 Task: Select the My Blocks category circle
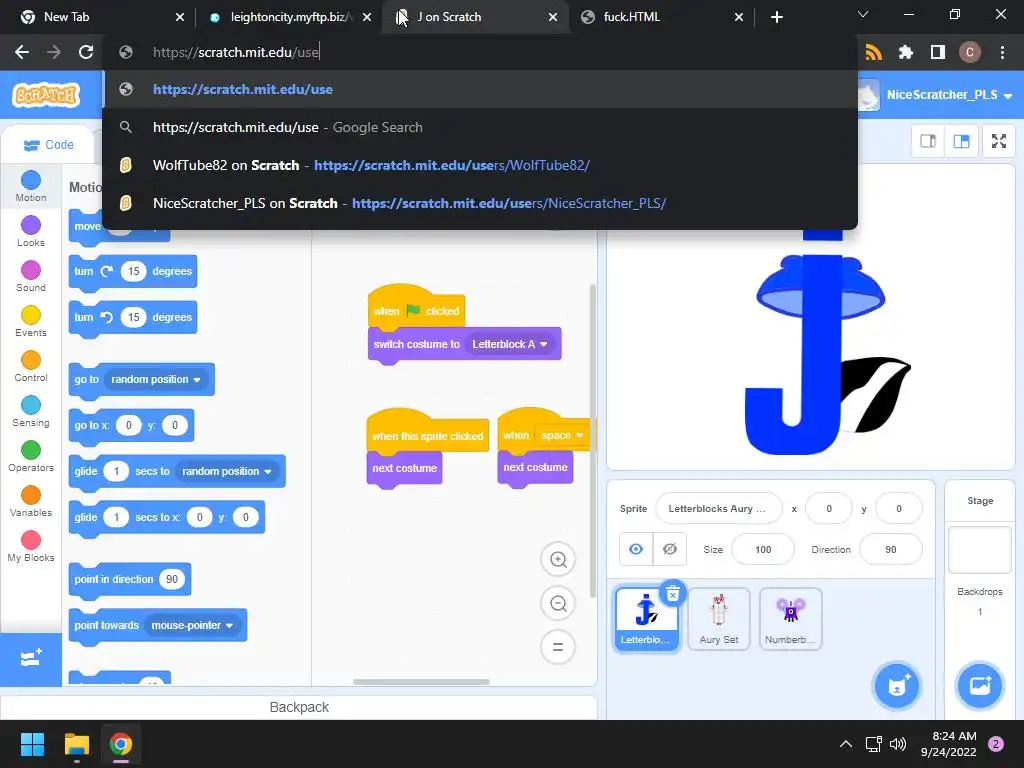tap(31, 541)
